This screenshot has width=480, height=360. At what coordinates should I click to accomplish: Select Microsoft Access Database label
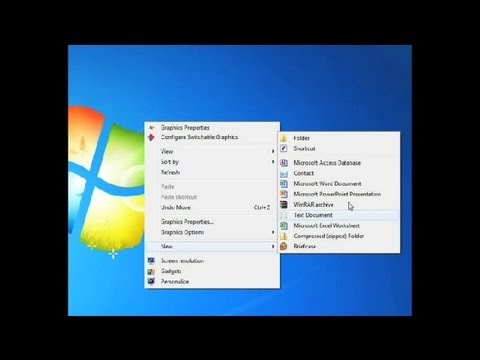click(327, 163)
